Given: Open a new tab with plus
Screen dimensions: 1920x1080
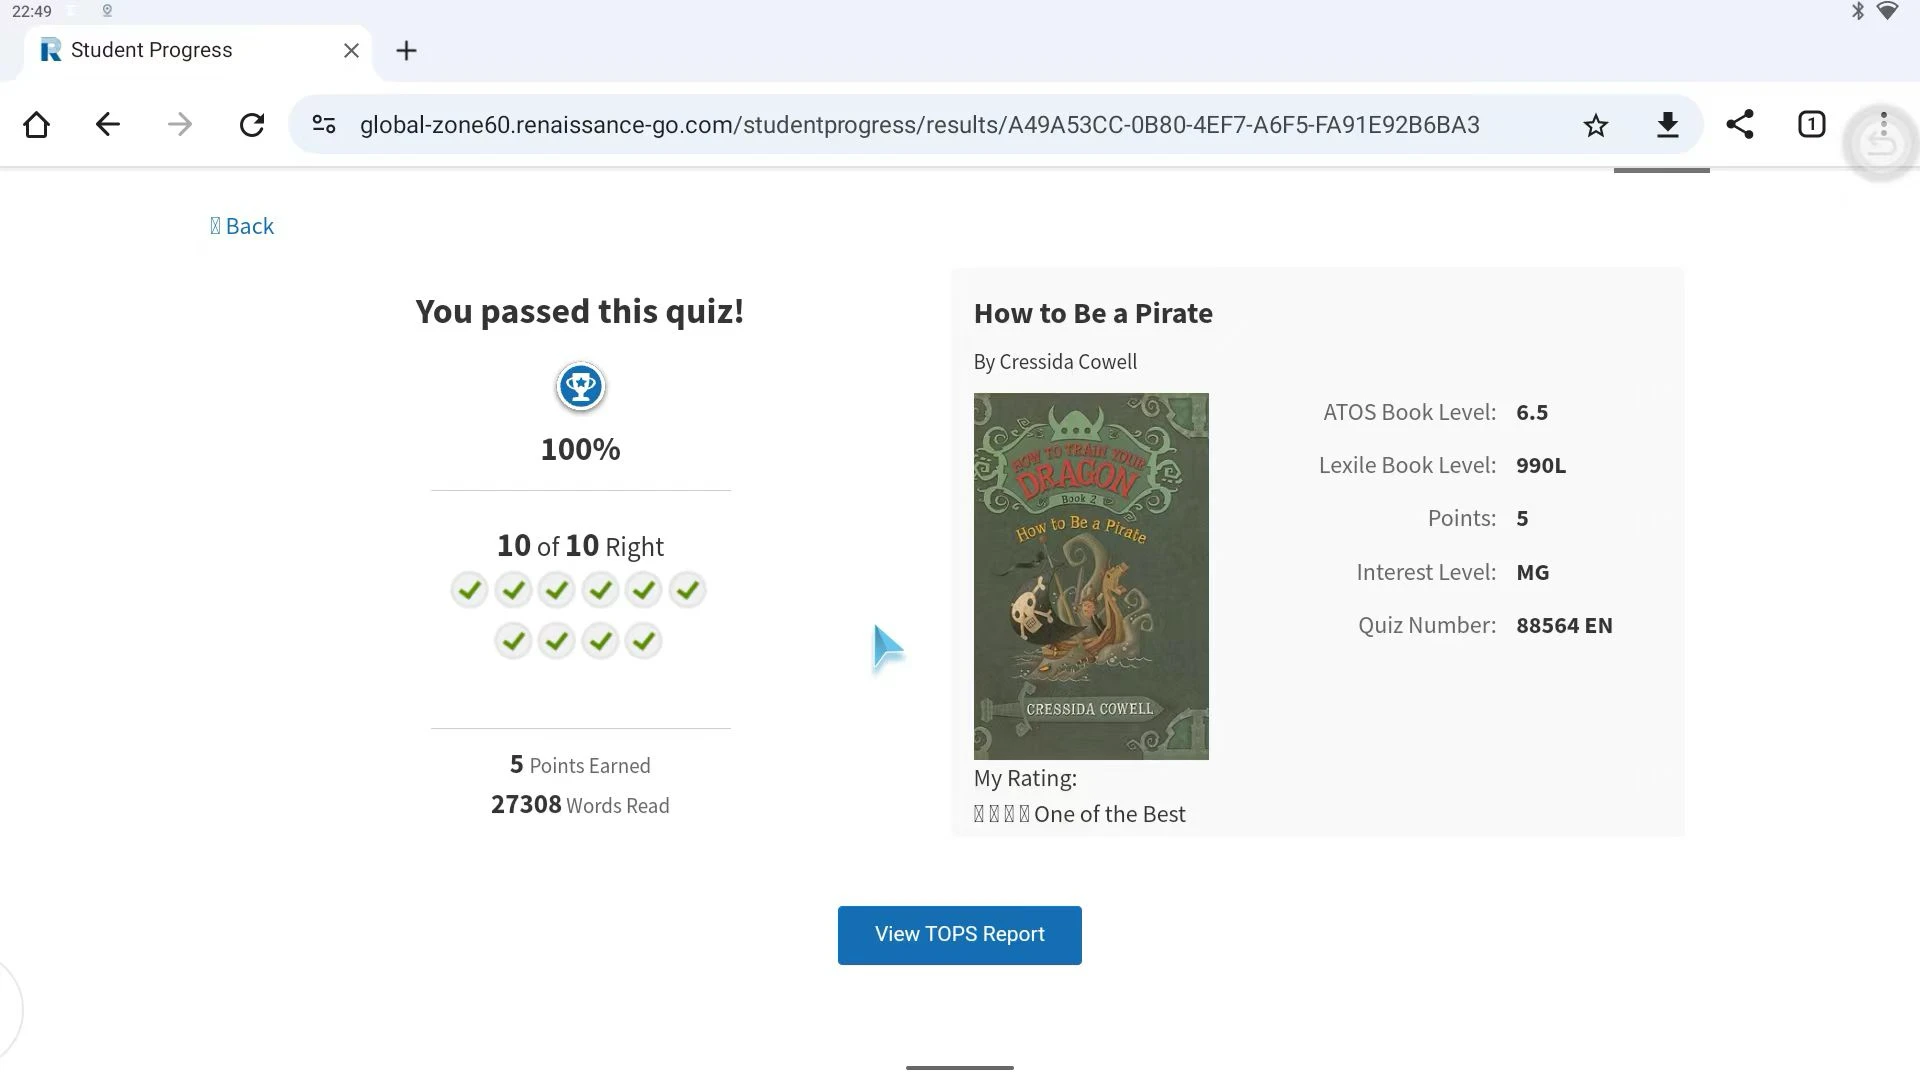Looking at the screenshot, I should 406,51.
